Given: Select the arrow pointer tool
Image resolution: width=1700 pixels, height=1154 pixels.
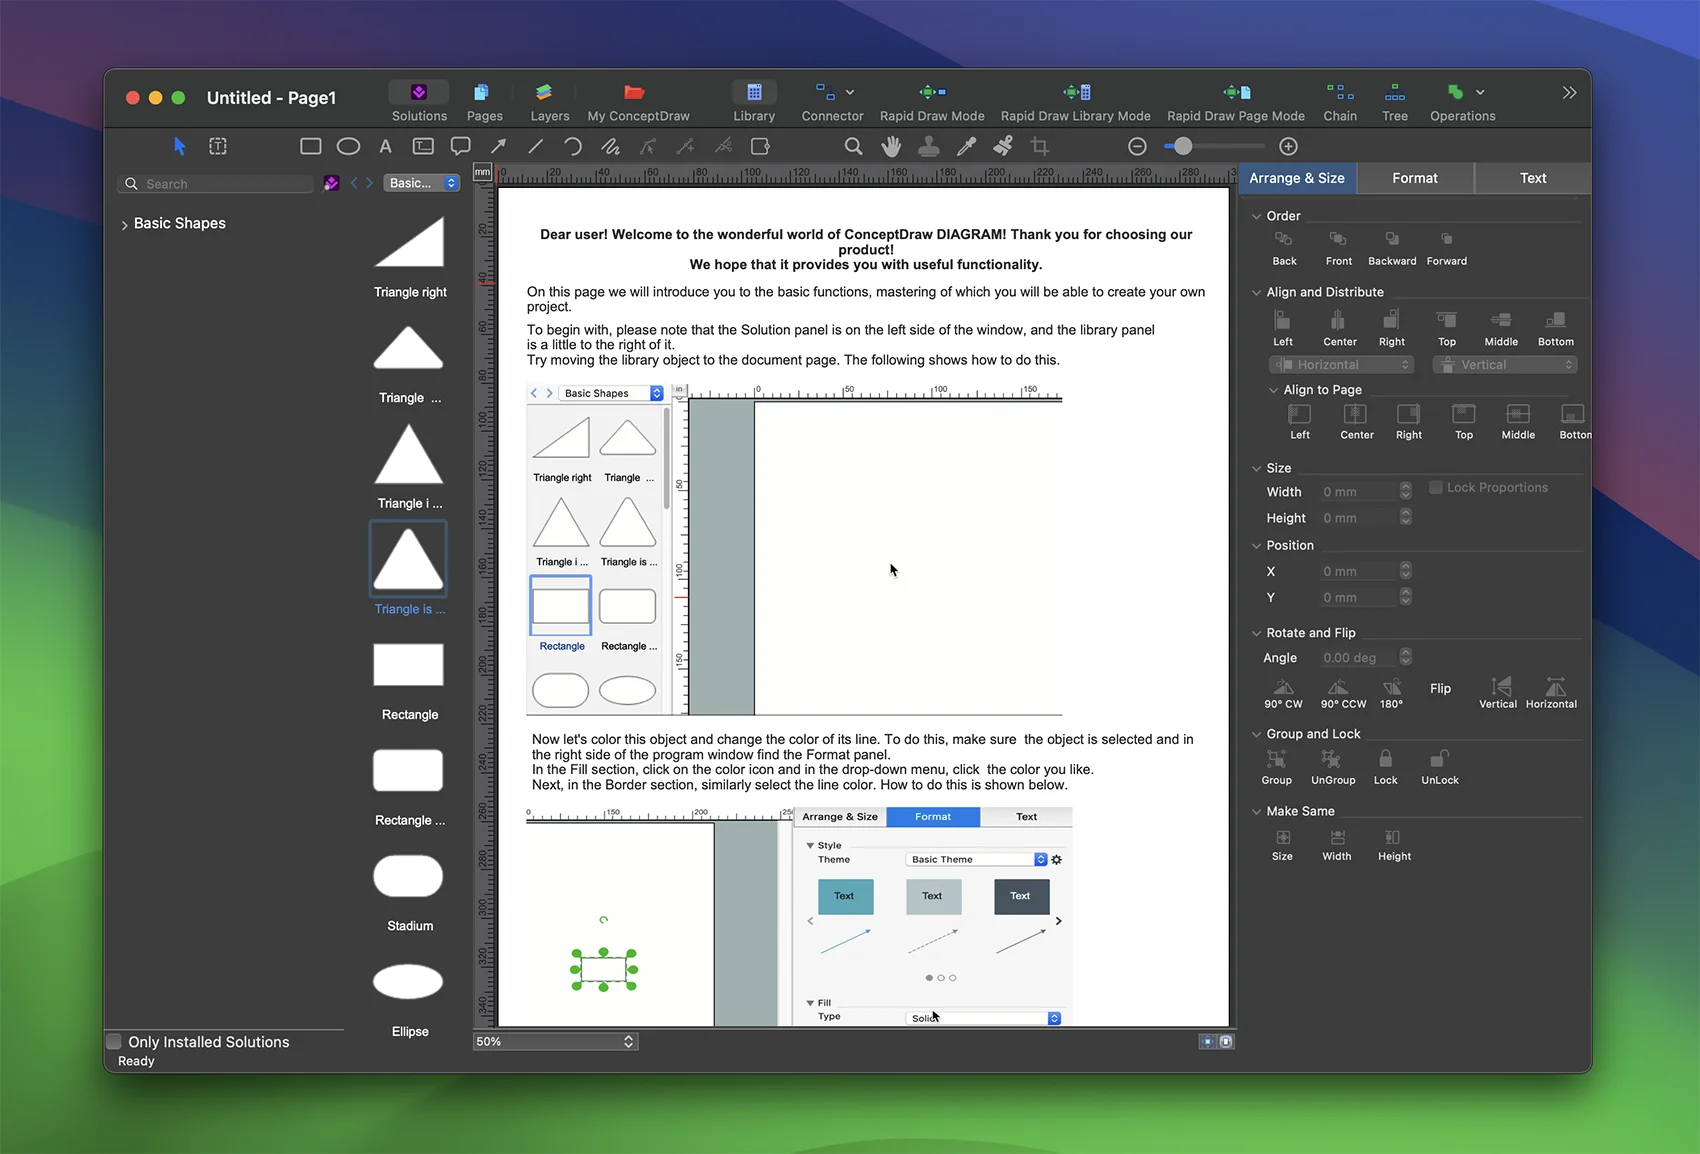Looking at the screenshot, I should (180, 146).
